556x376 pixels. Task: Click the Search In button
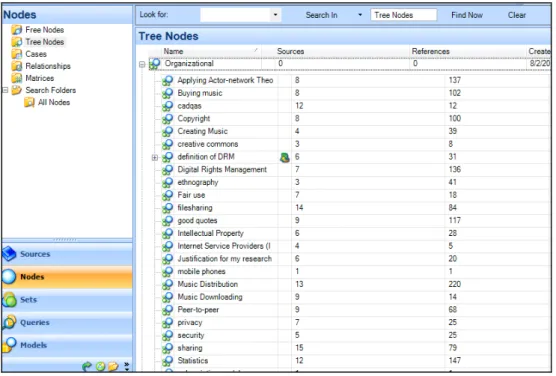[x=322, y=15]
